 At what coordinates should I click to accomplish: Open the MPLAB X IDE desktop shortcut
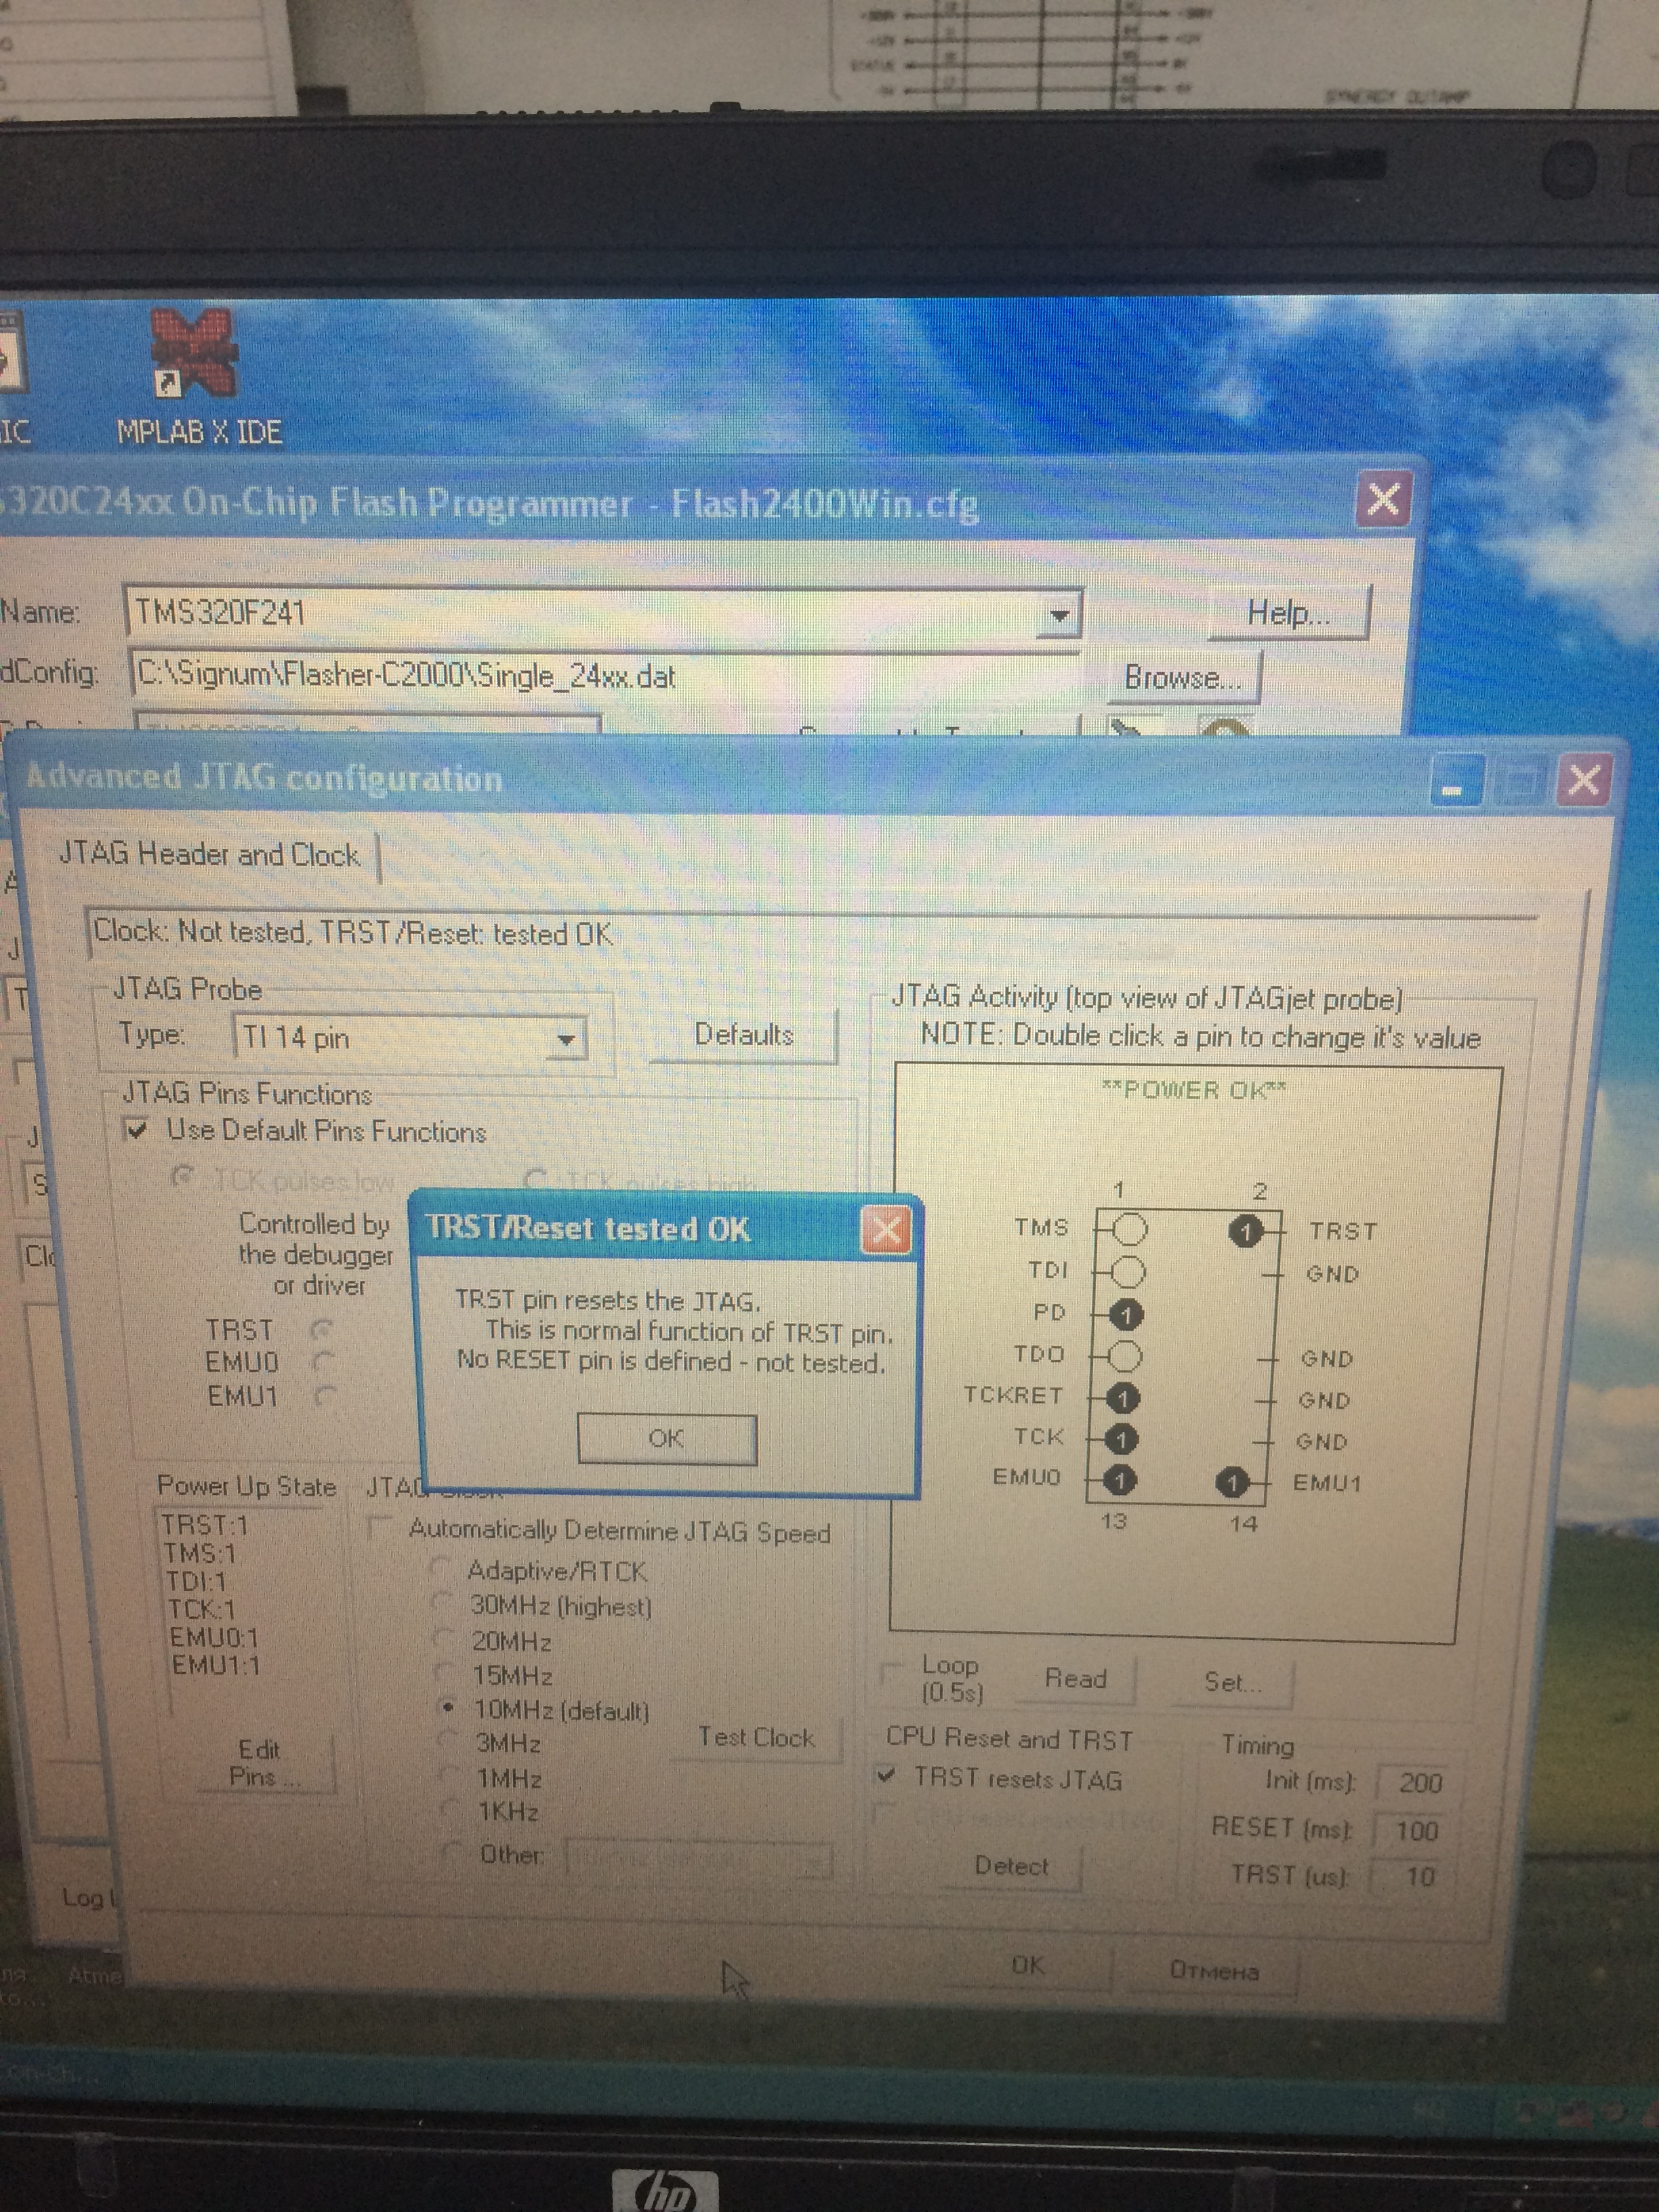pyautogui.click(x=198, y=376)
